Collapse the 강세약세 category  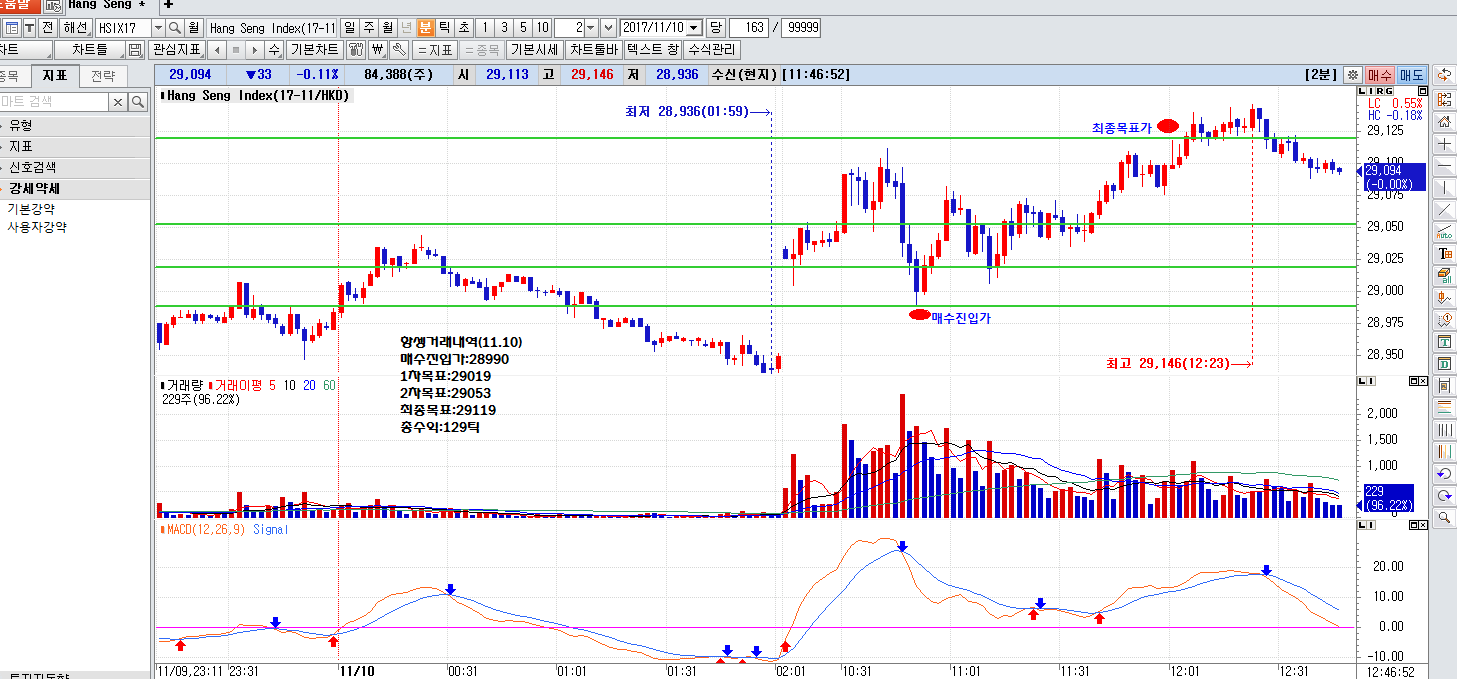point(75,188)
